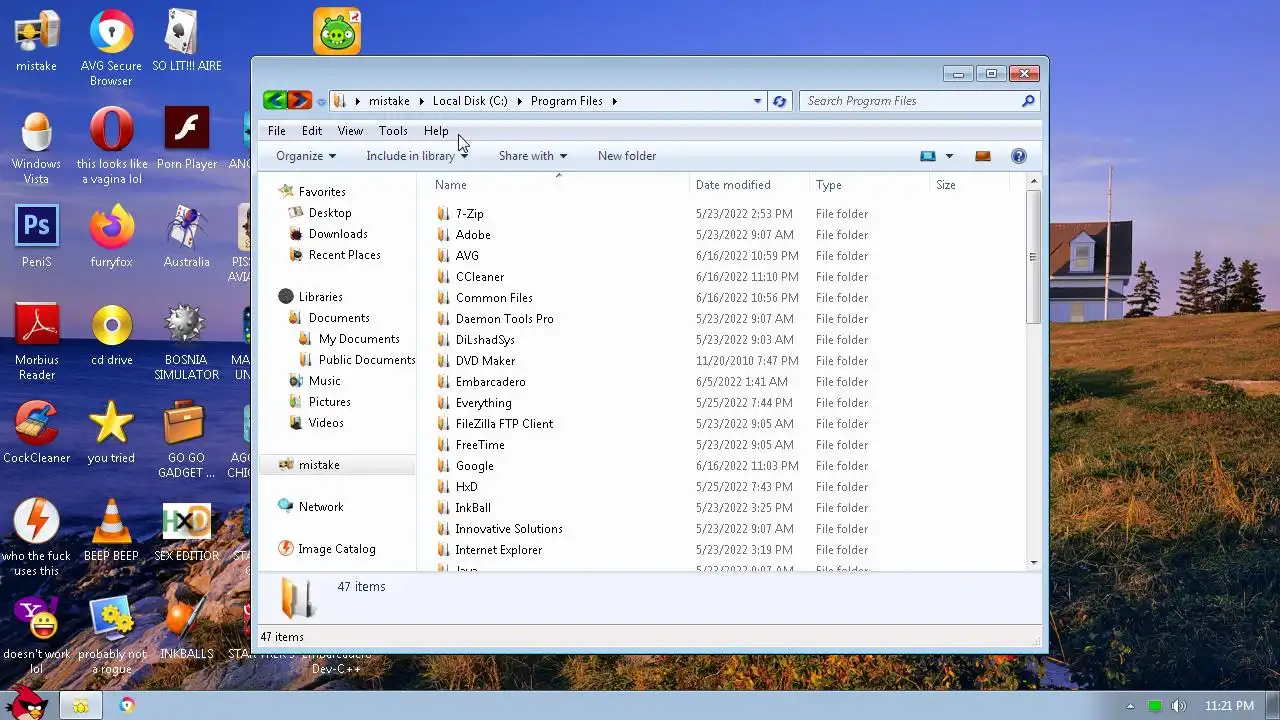Screen dimensions: 1280x720
Task: Click the volume speaker tray icon
Action: (1179, 706)
